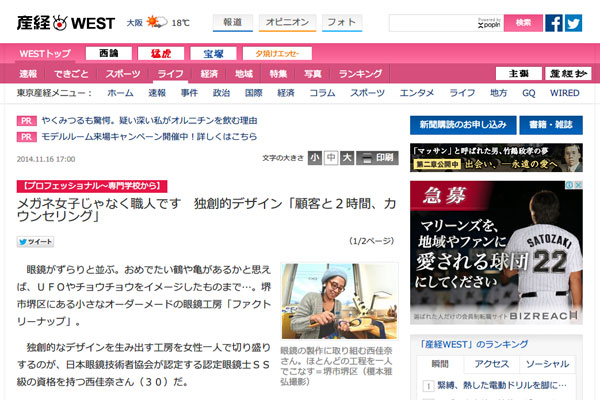Open ライフ in the pink menu
This screenshot has width=600, height=400.
tap(170, 74)
